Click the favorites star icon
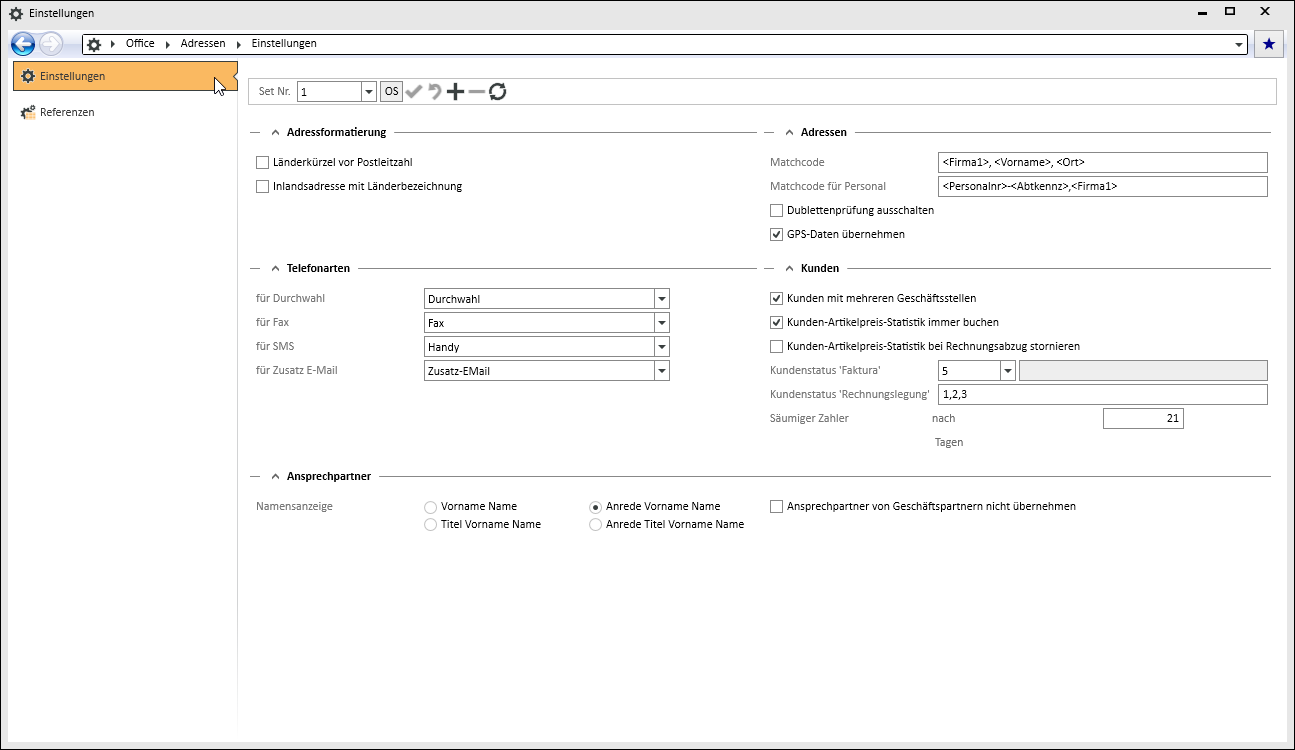This screenshot has width=1295, height=750. tap(1269, 44)
